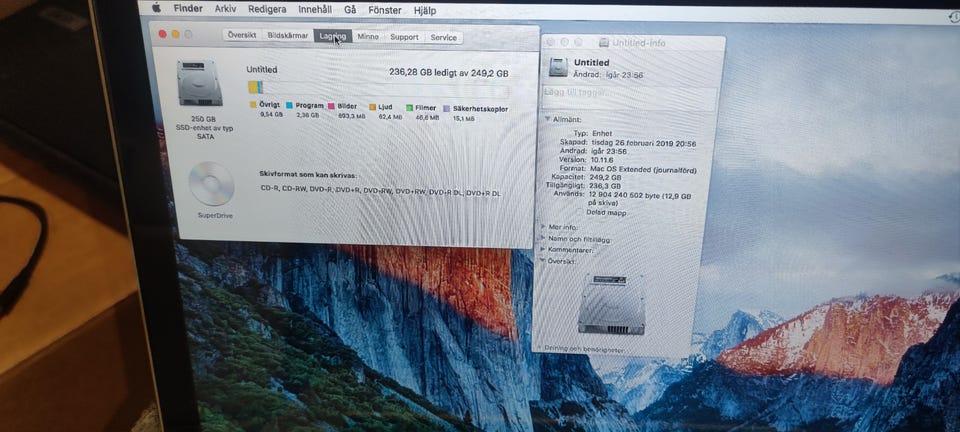Click the '12 904 240 502 byte' used value
This screenshot has width=960, height=432.
(626, 195)
